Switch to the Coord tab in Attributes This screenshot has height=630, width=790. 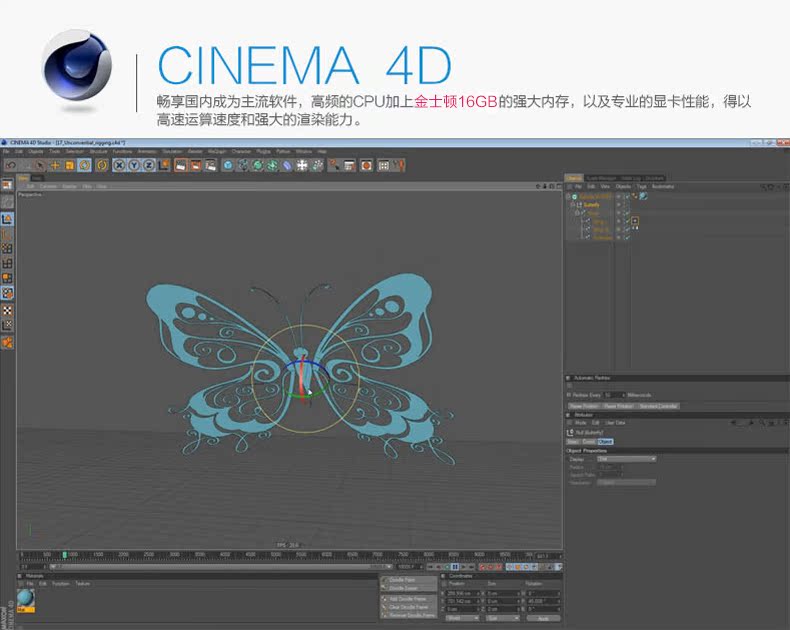click(589, 442)
